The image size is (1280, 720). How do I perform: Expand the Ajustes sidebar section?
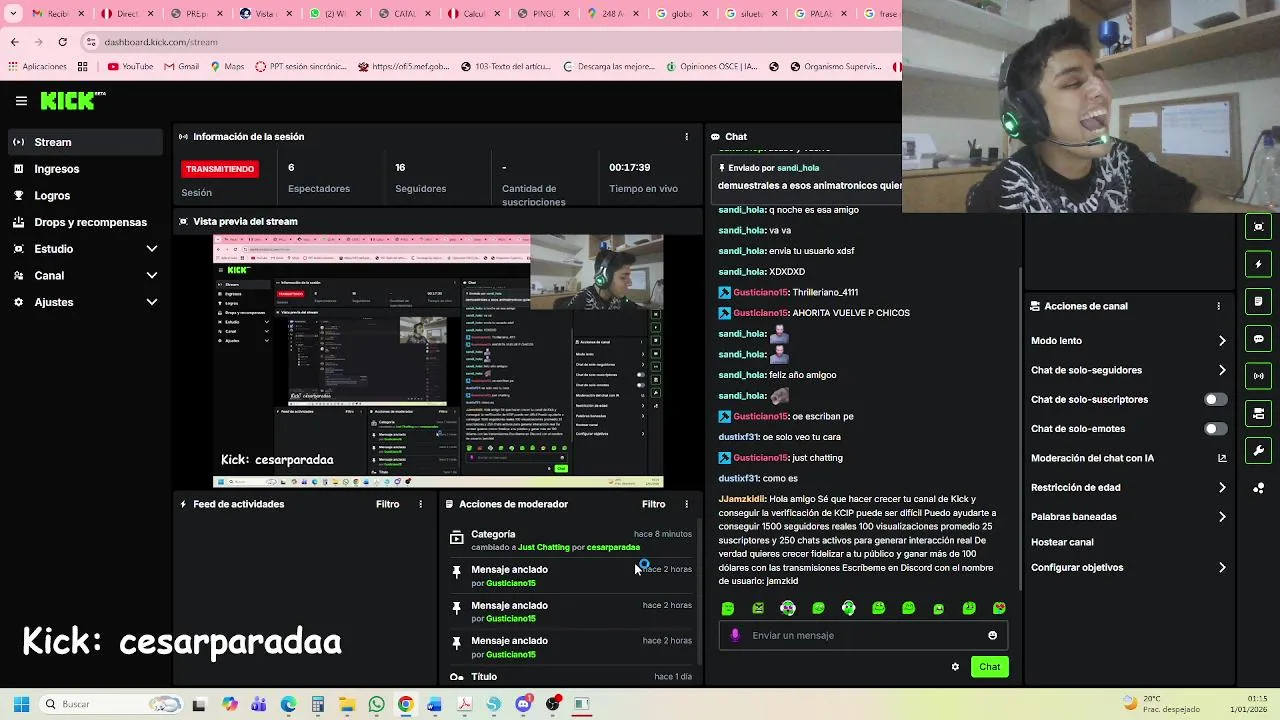click(152, 302)
